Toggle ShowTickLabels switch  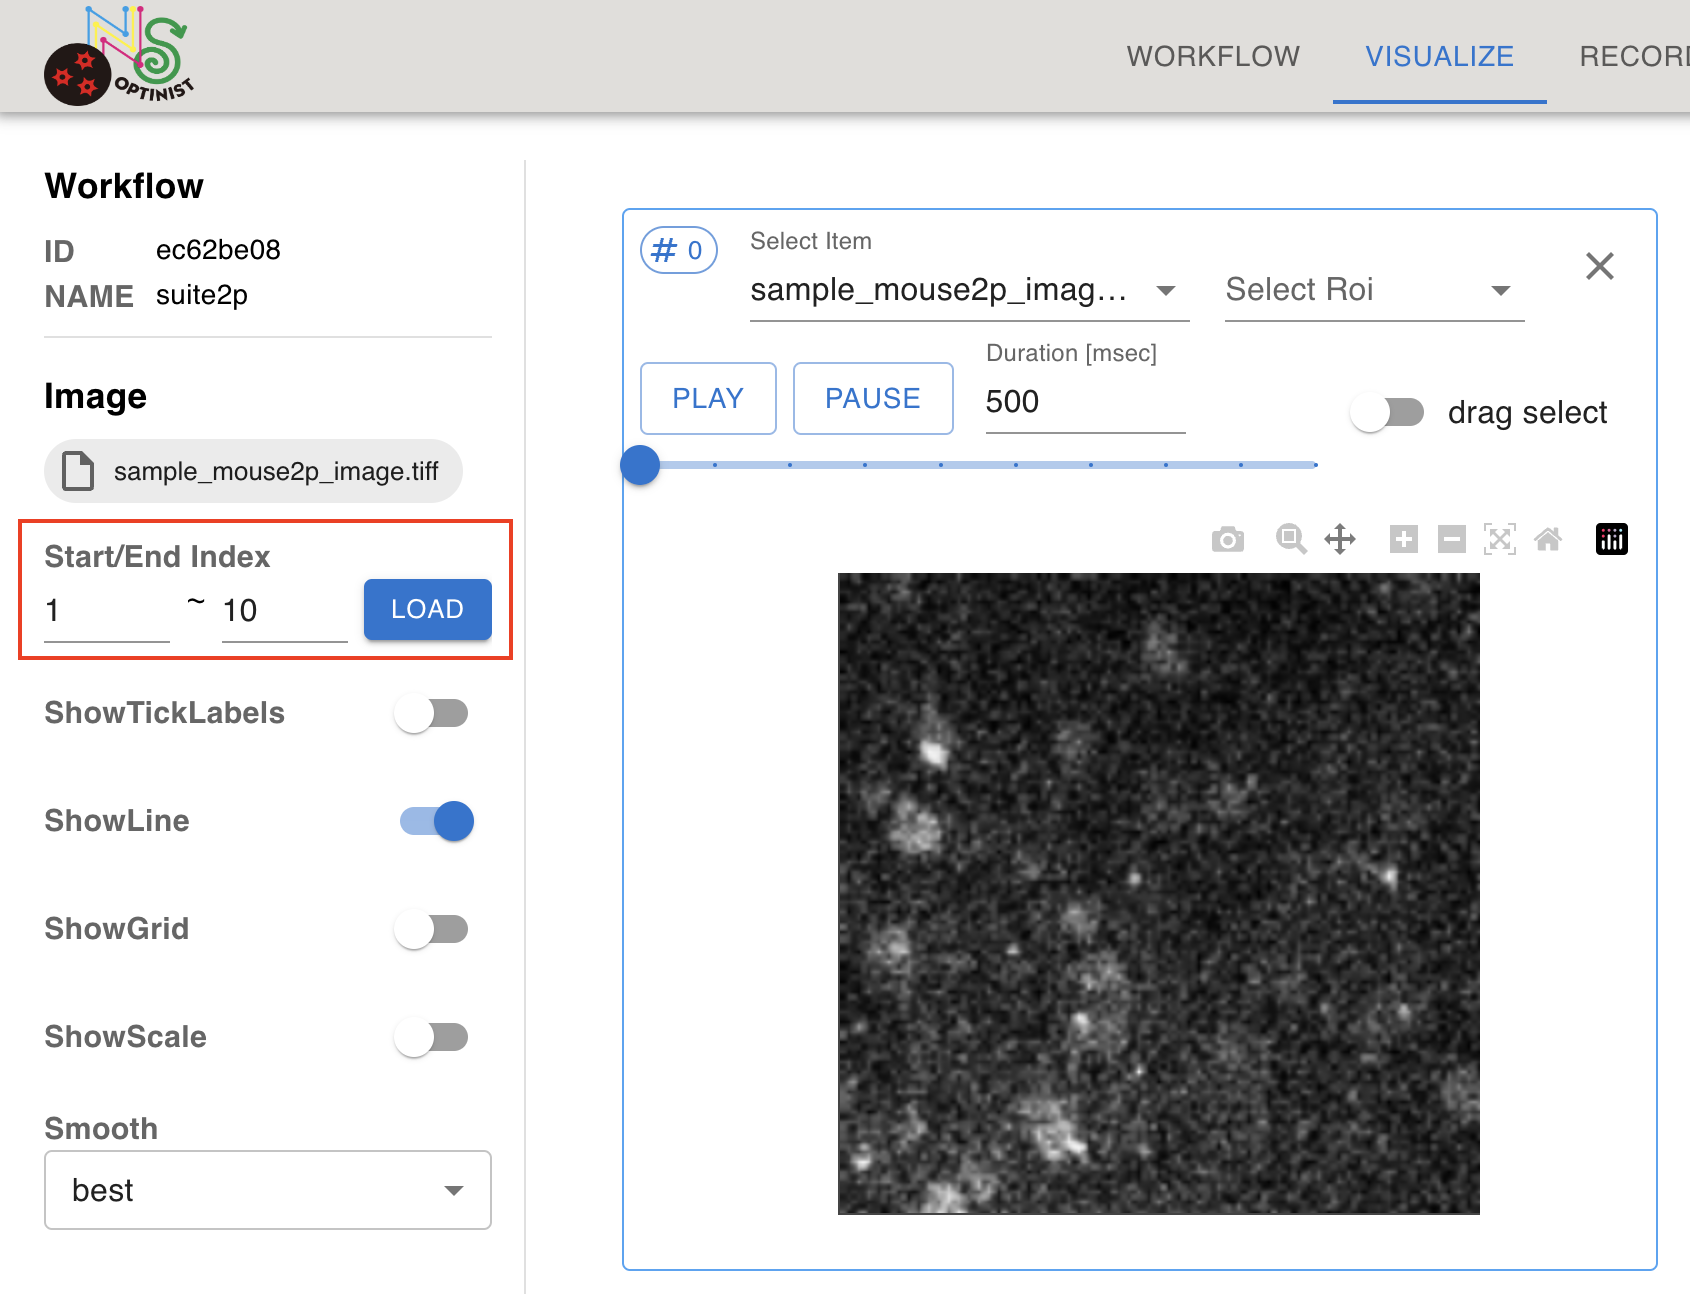(431, 713)
